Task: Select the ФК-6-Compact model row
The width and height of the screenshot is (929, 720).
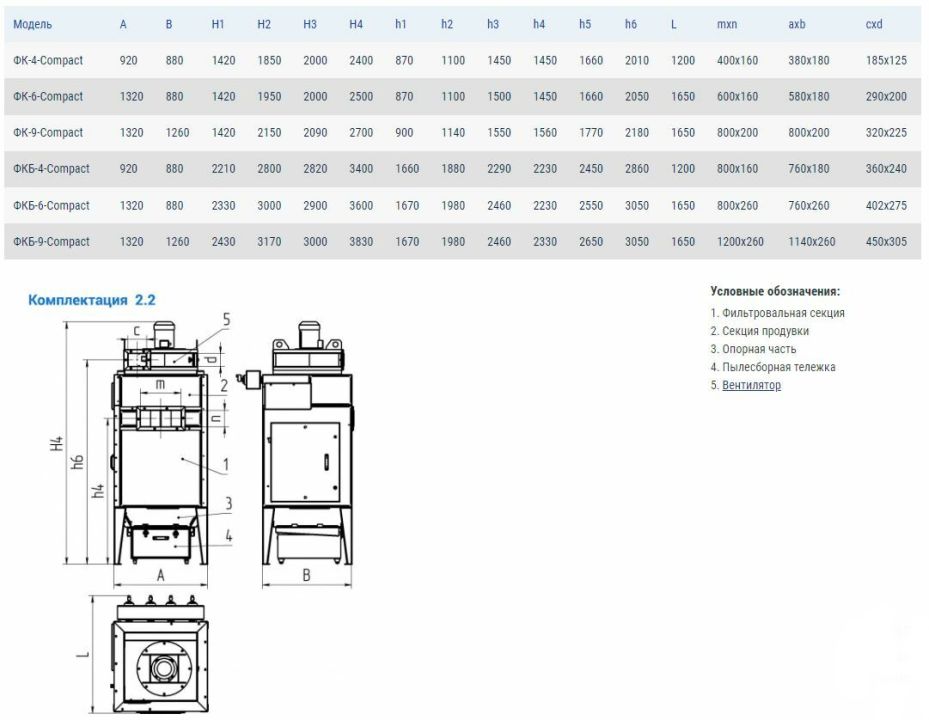Action: pos(462,97)
